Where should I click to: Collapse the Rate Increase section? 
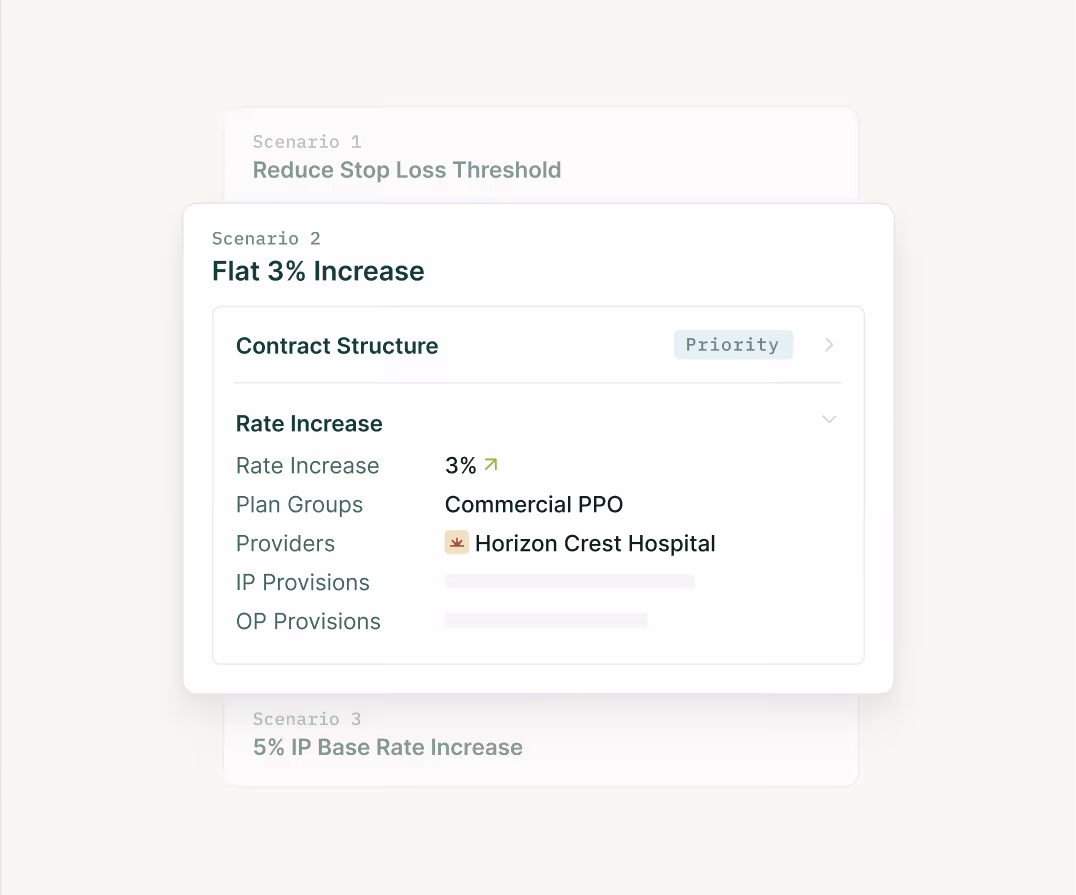tap(828, 420)
